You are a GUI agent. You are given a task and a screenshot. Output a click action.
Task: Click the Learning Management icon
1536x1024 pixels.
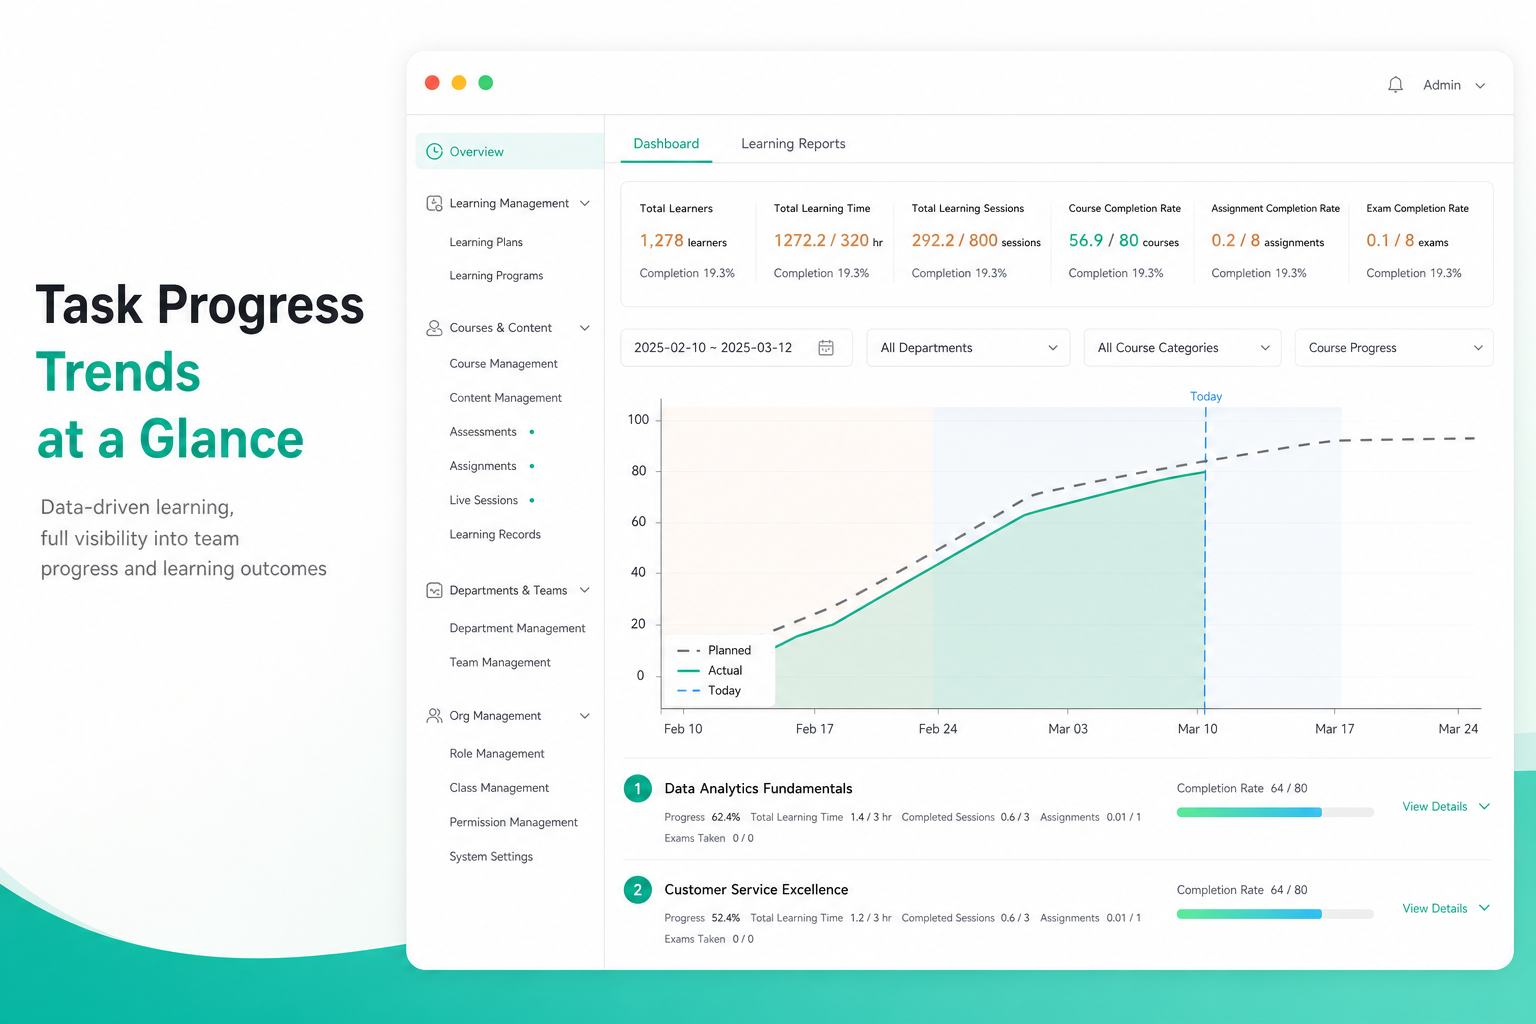(434, 203)
